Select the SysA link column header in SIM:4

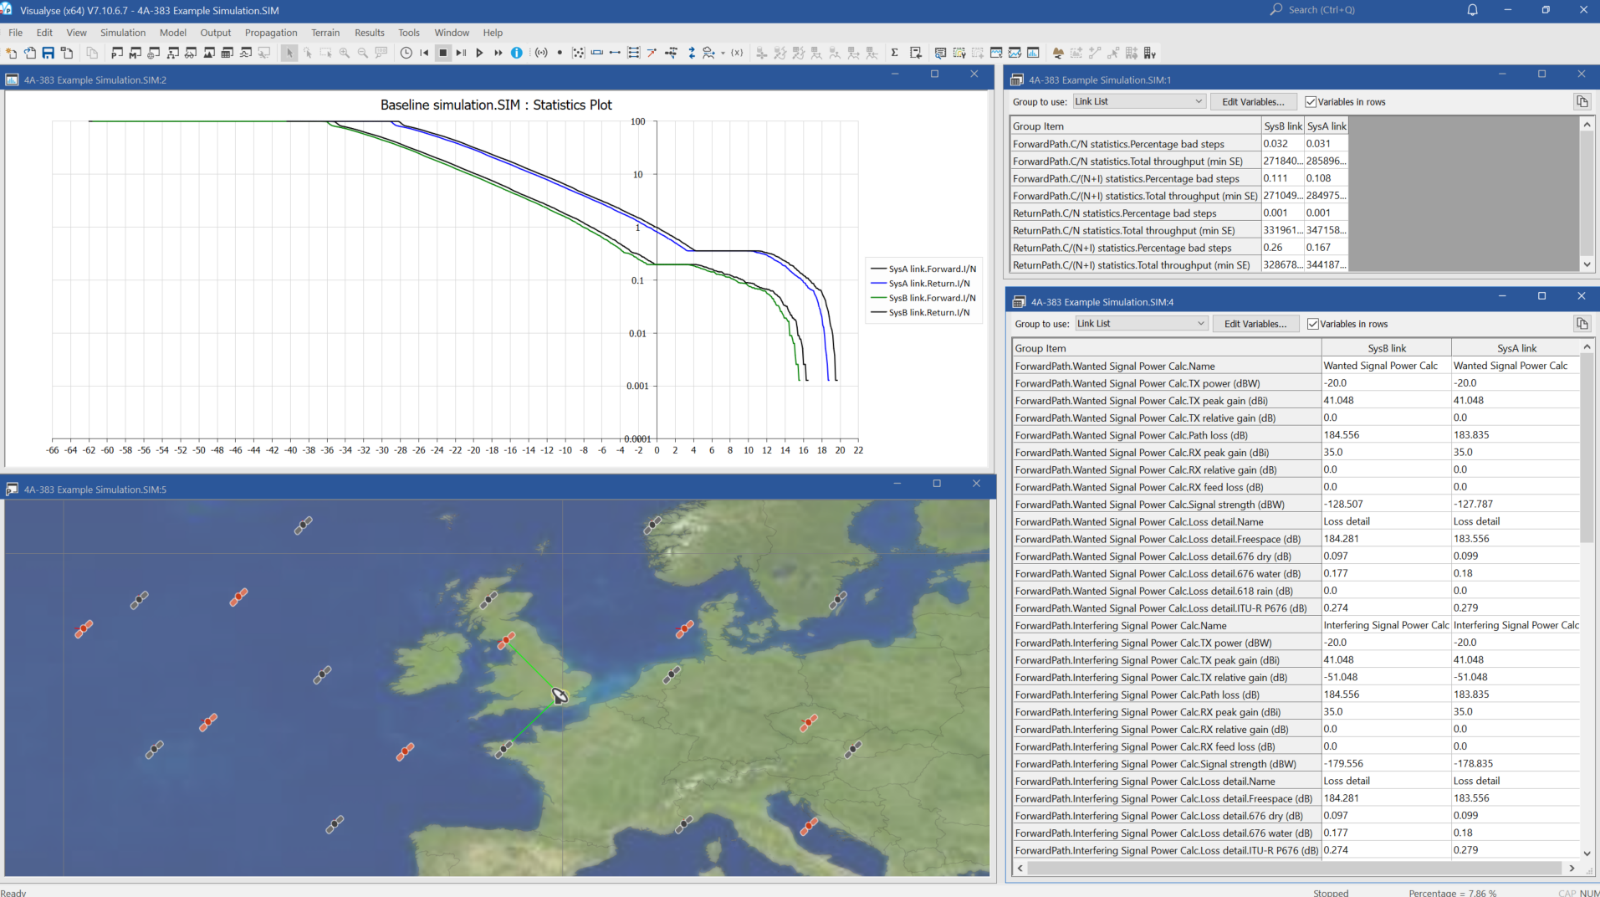tap(1516, 348)
